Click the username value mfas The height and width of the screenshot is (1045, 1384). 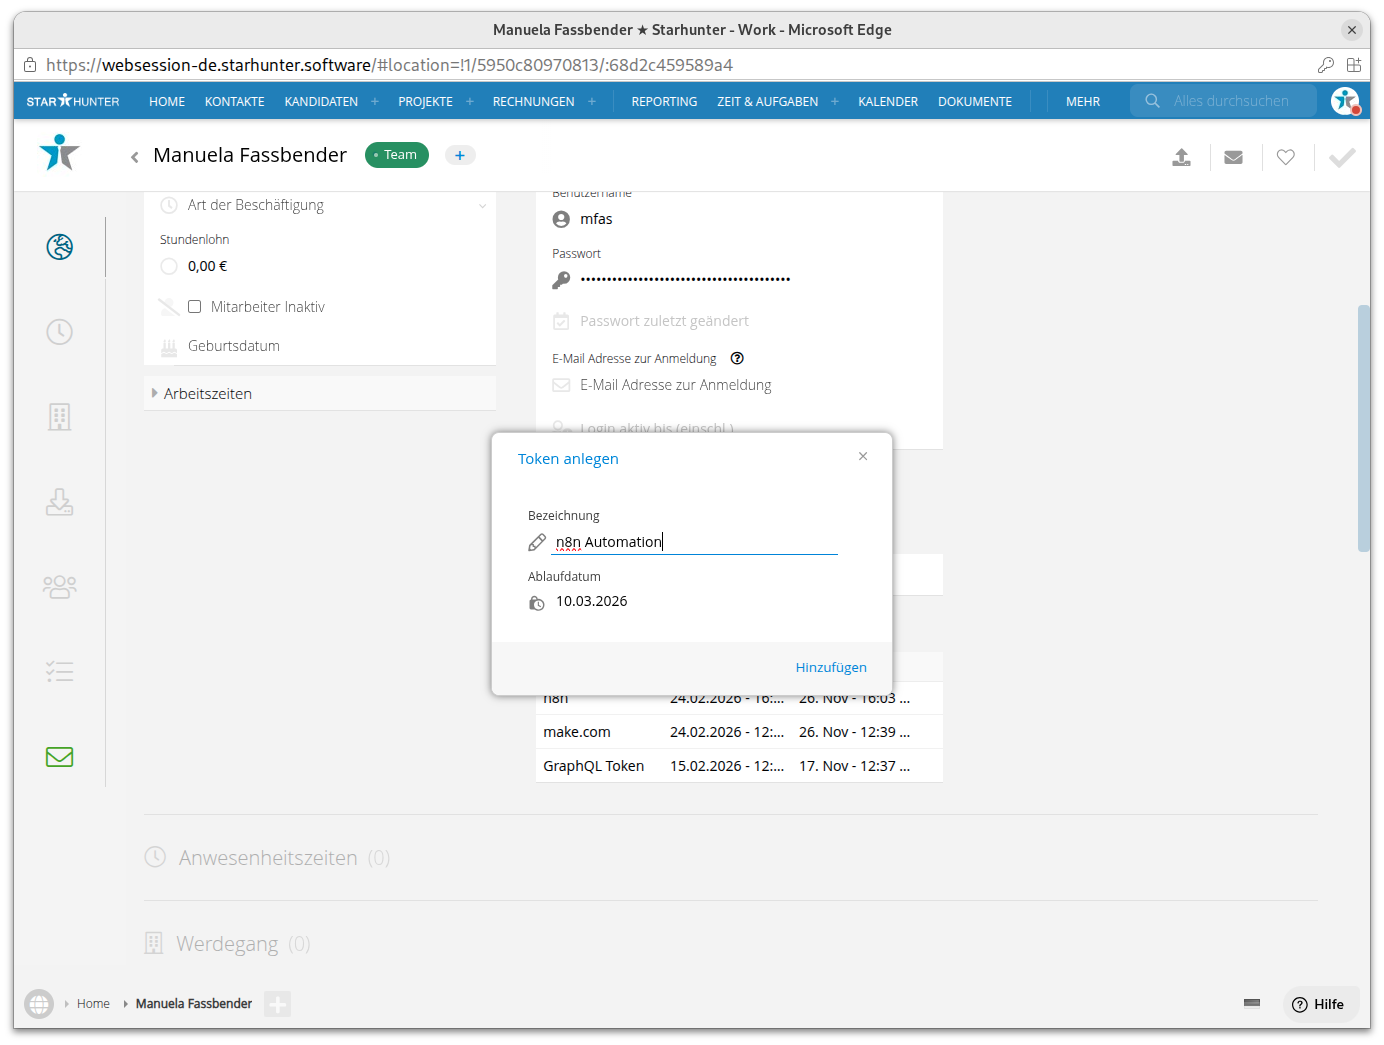[596, 219]
